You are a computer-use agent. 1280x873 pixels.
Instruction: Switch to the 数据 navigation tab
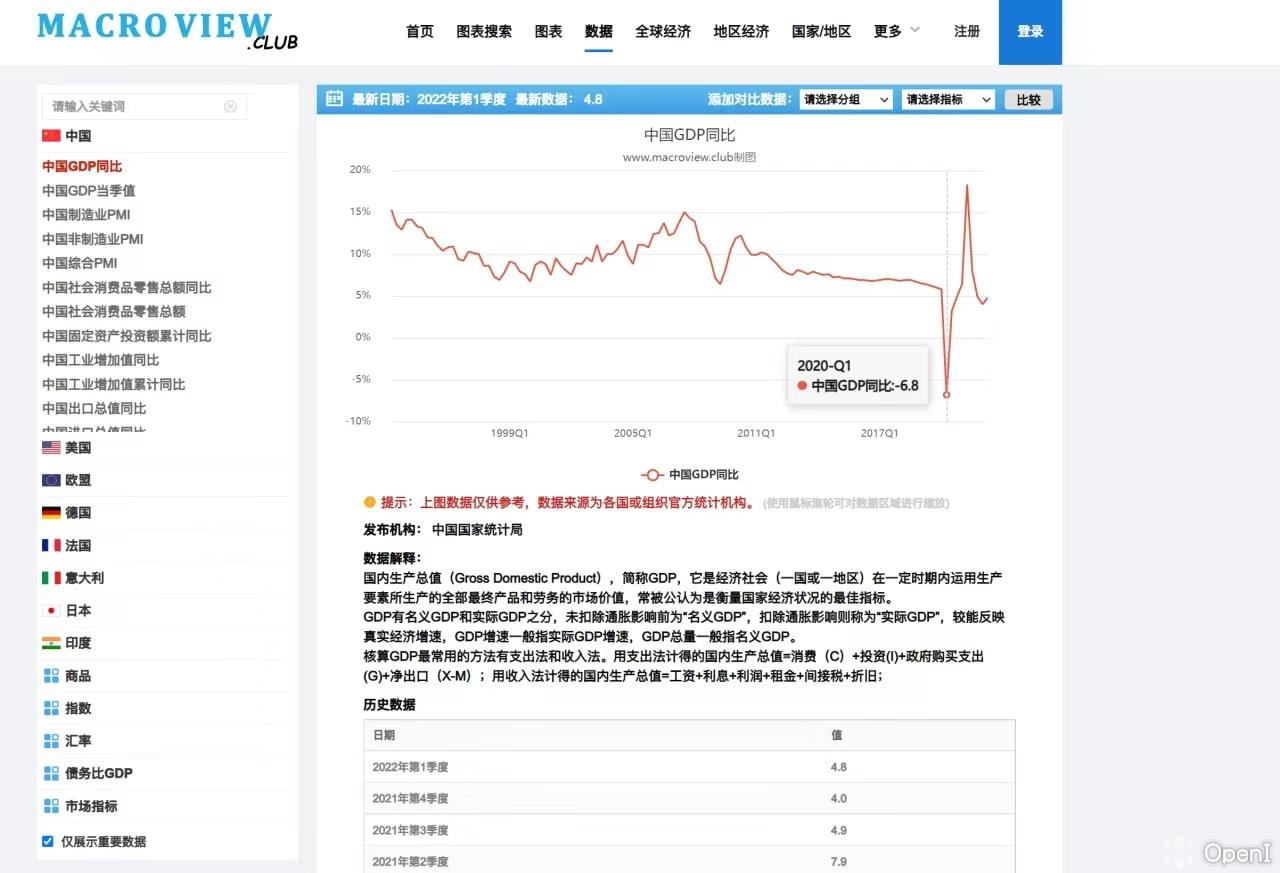coord(598,31)
